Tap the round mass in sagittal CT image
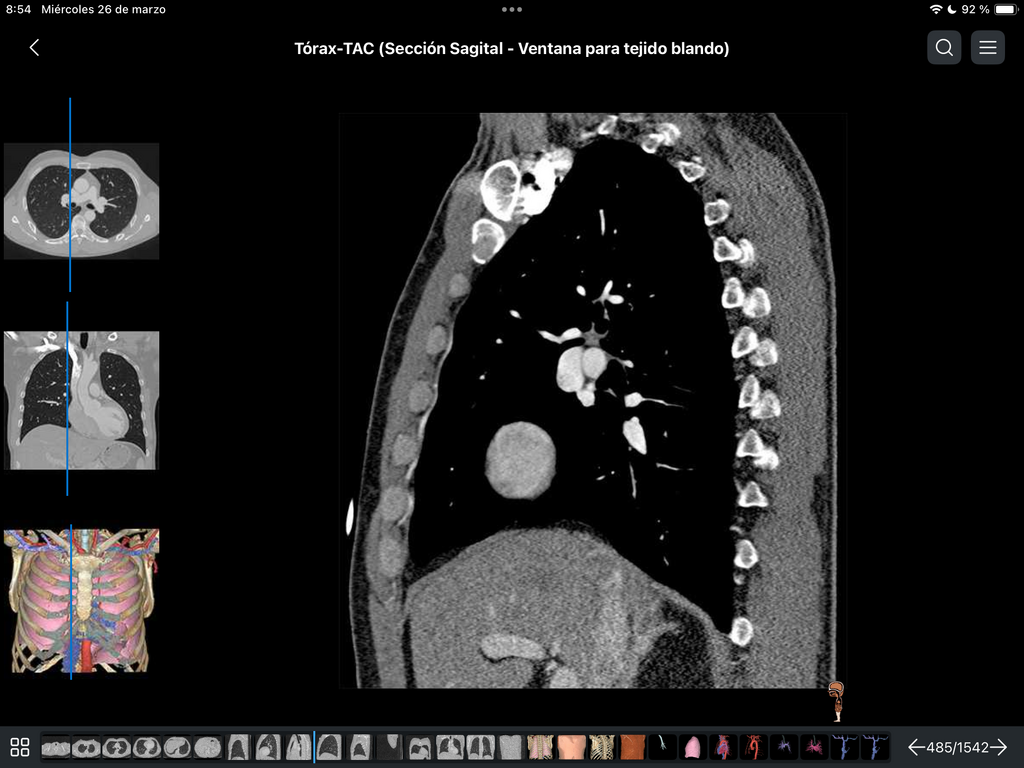This screenshot has width=1024, height=768. pyautogui.click(x=520, y=460)
